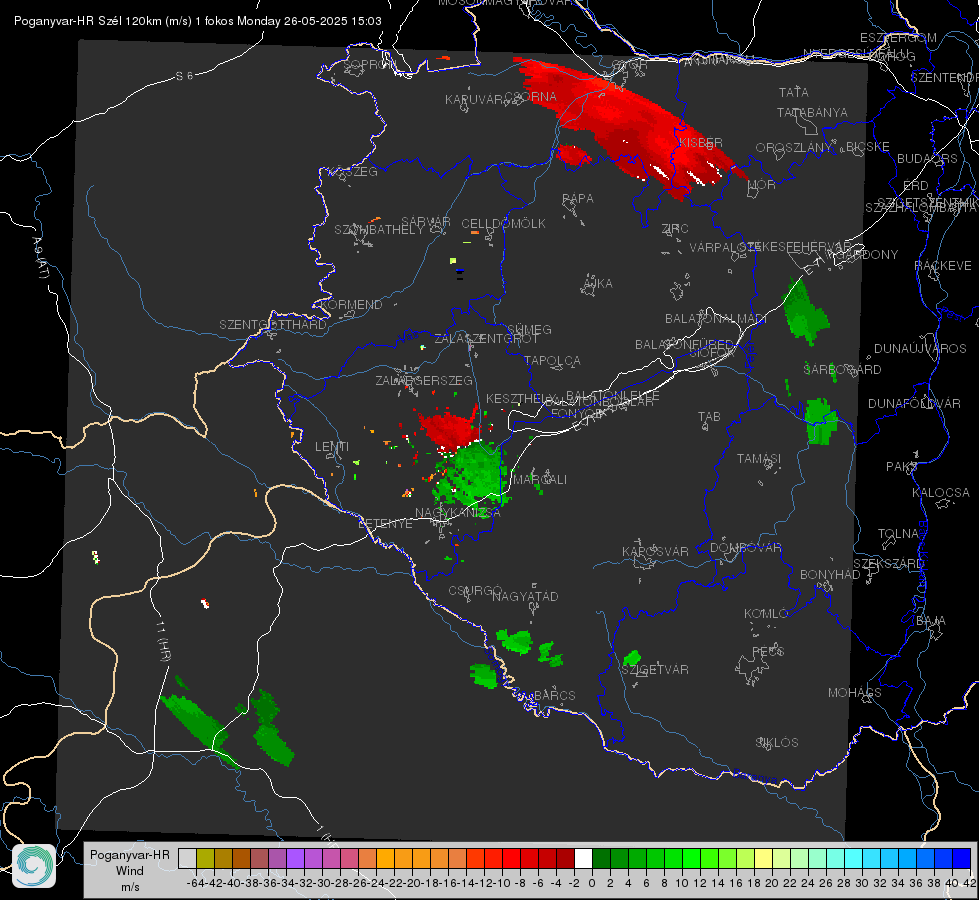Click the KAPUVÁR town label
Image resolution: width=979 pixels, height=900 pixels.
(474, 100)
